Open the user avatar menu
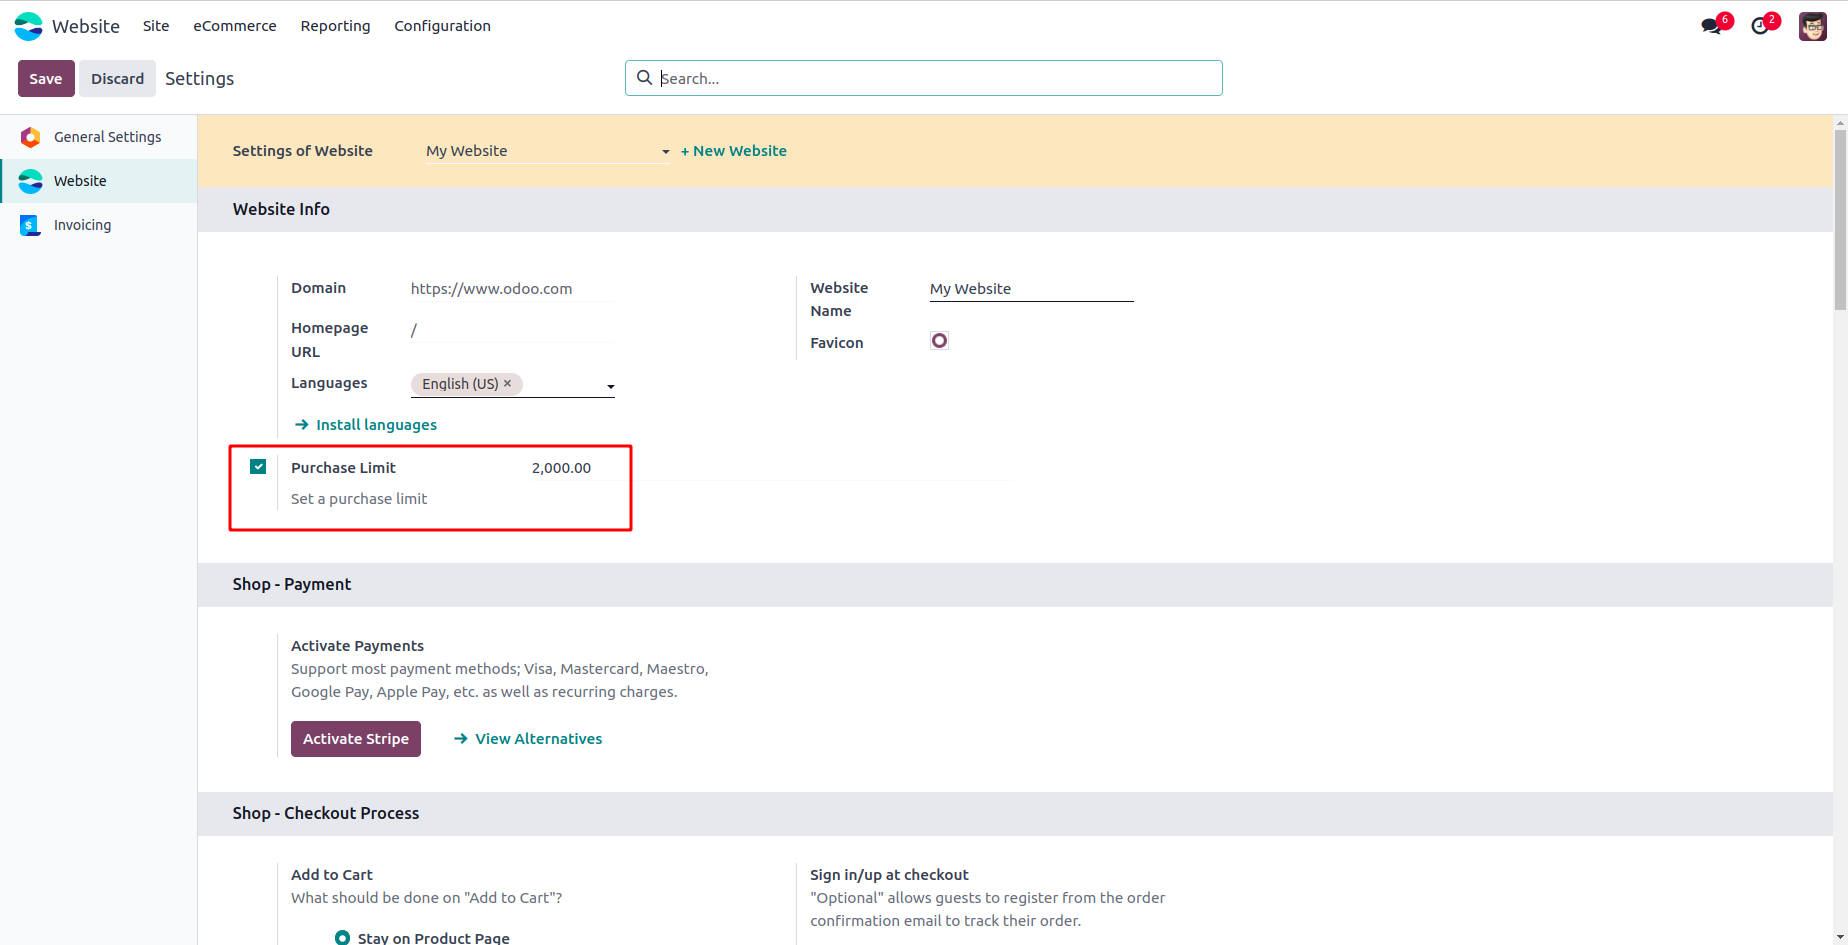Image resolution: width=1848 pixels, height=945 pixels. pos(1812,26)
